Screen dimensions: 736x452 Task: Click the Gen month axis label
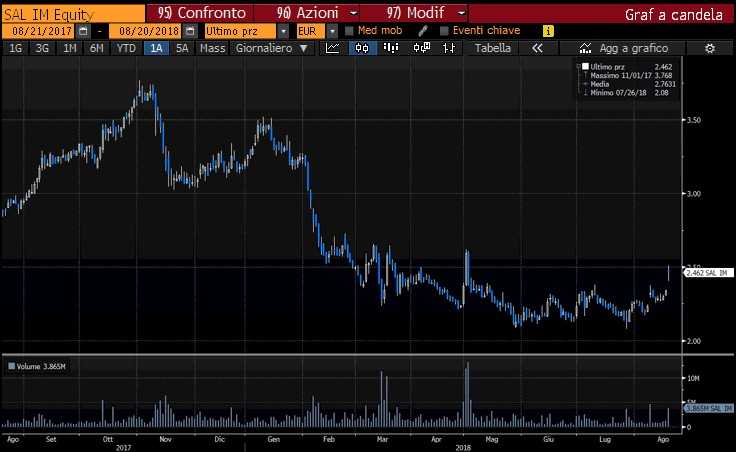click(x=274, y=439)
